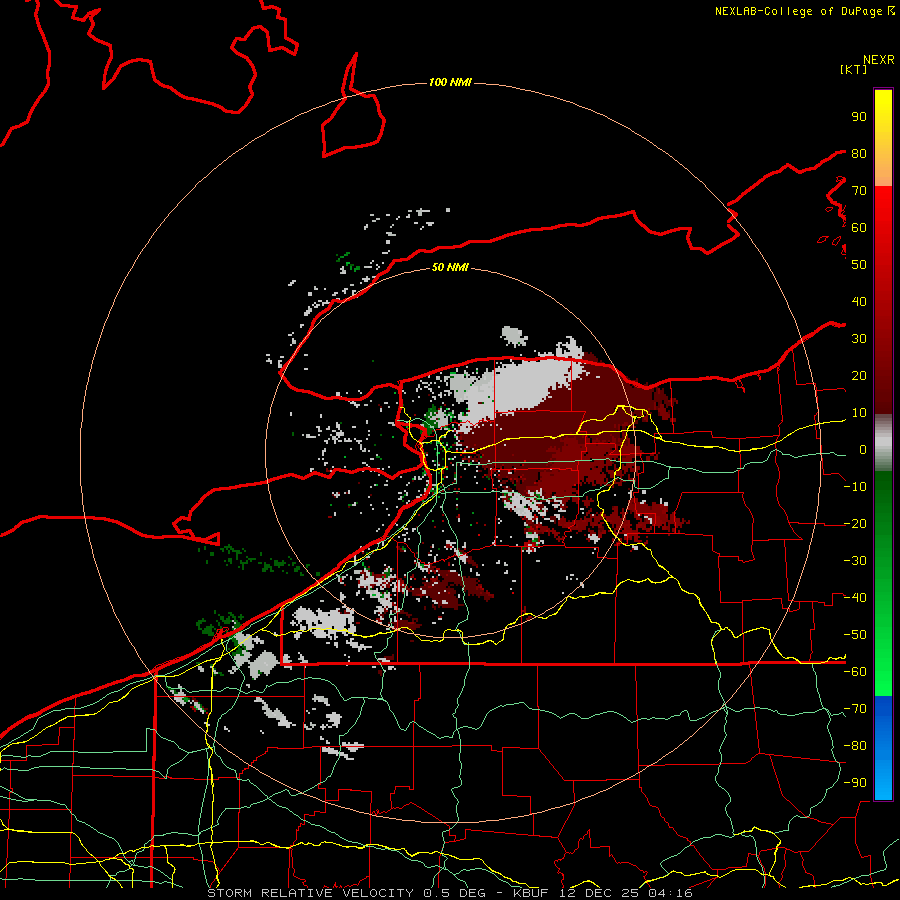The image size is (900, 900).
Task: Click the -70 value on velocity scale
Action: (855, 709)
